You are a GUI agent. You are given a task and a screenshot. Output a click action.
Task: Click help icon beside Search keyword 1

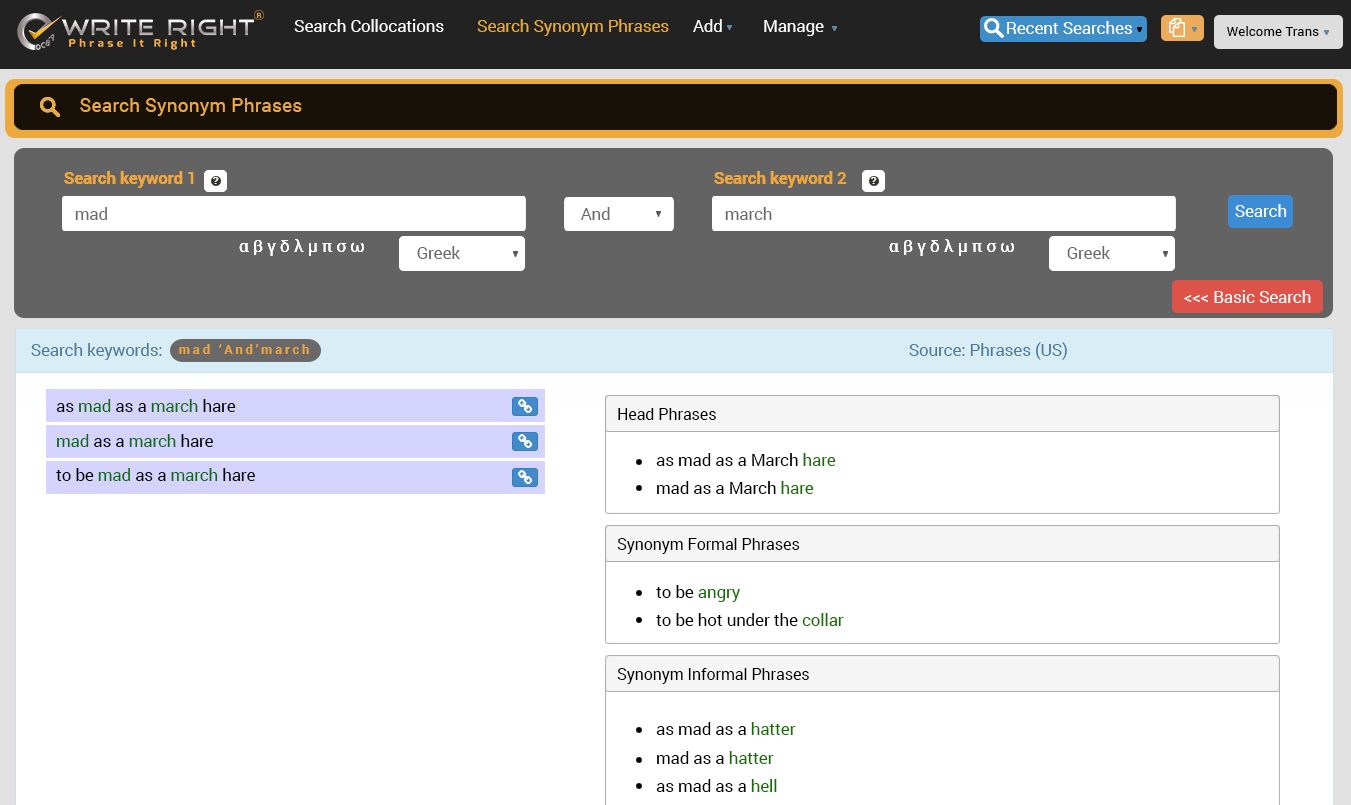coord(215,181)
